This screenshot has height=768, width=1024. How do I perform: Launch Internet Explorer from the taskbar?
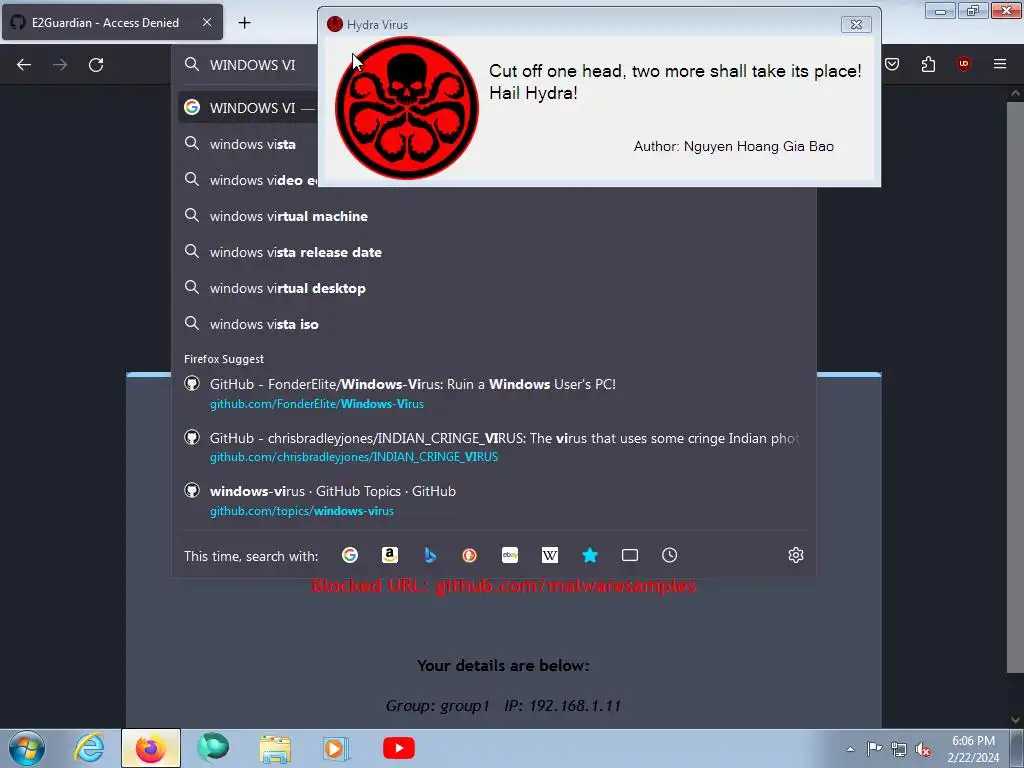pyautogui.click(x=89, y=748)
